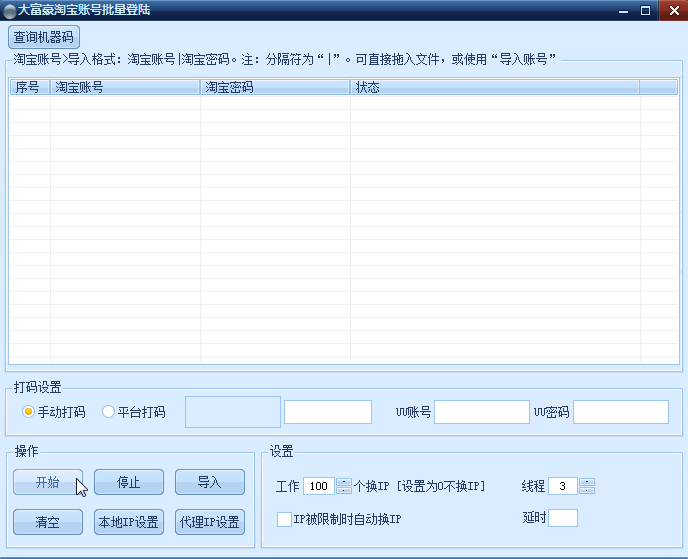This screenshot has height=559, width=688.
Task: Start the batch login with 开始
Action: (x=48, y=482)
